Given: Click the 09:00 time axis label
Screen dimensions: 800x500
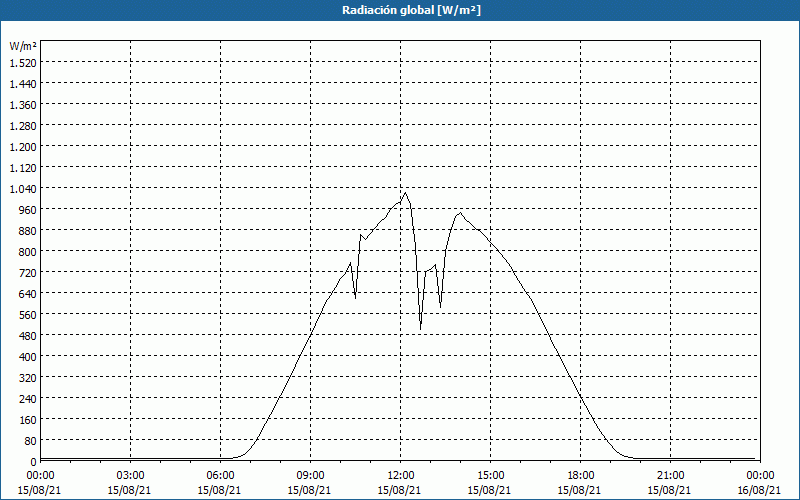Looking at the screenshot, I should (x=310, y=476).
